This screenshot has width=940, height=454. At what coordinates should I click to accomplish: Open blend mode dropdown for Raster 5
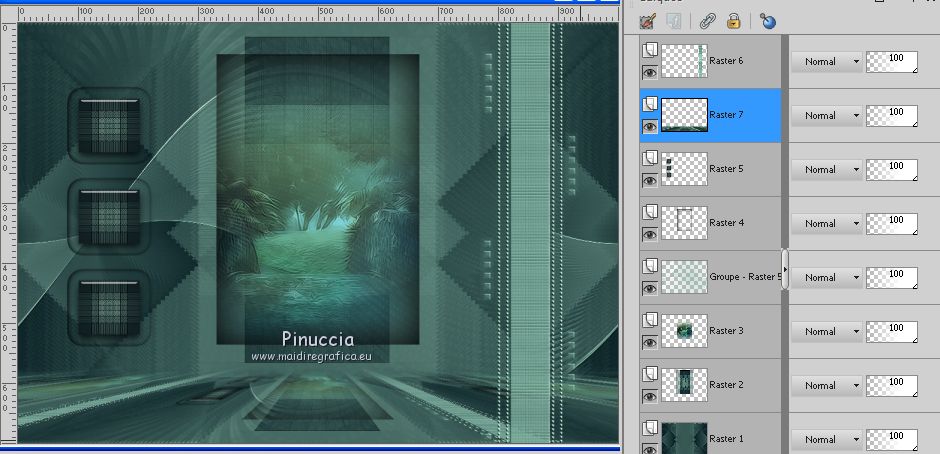coord(827,169)
